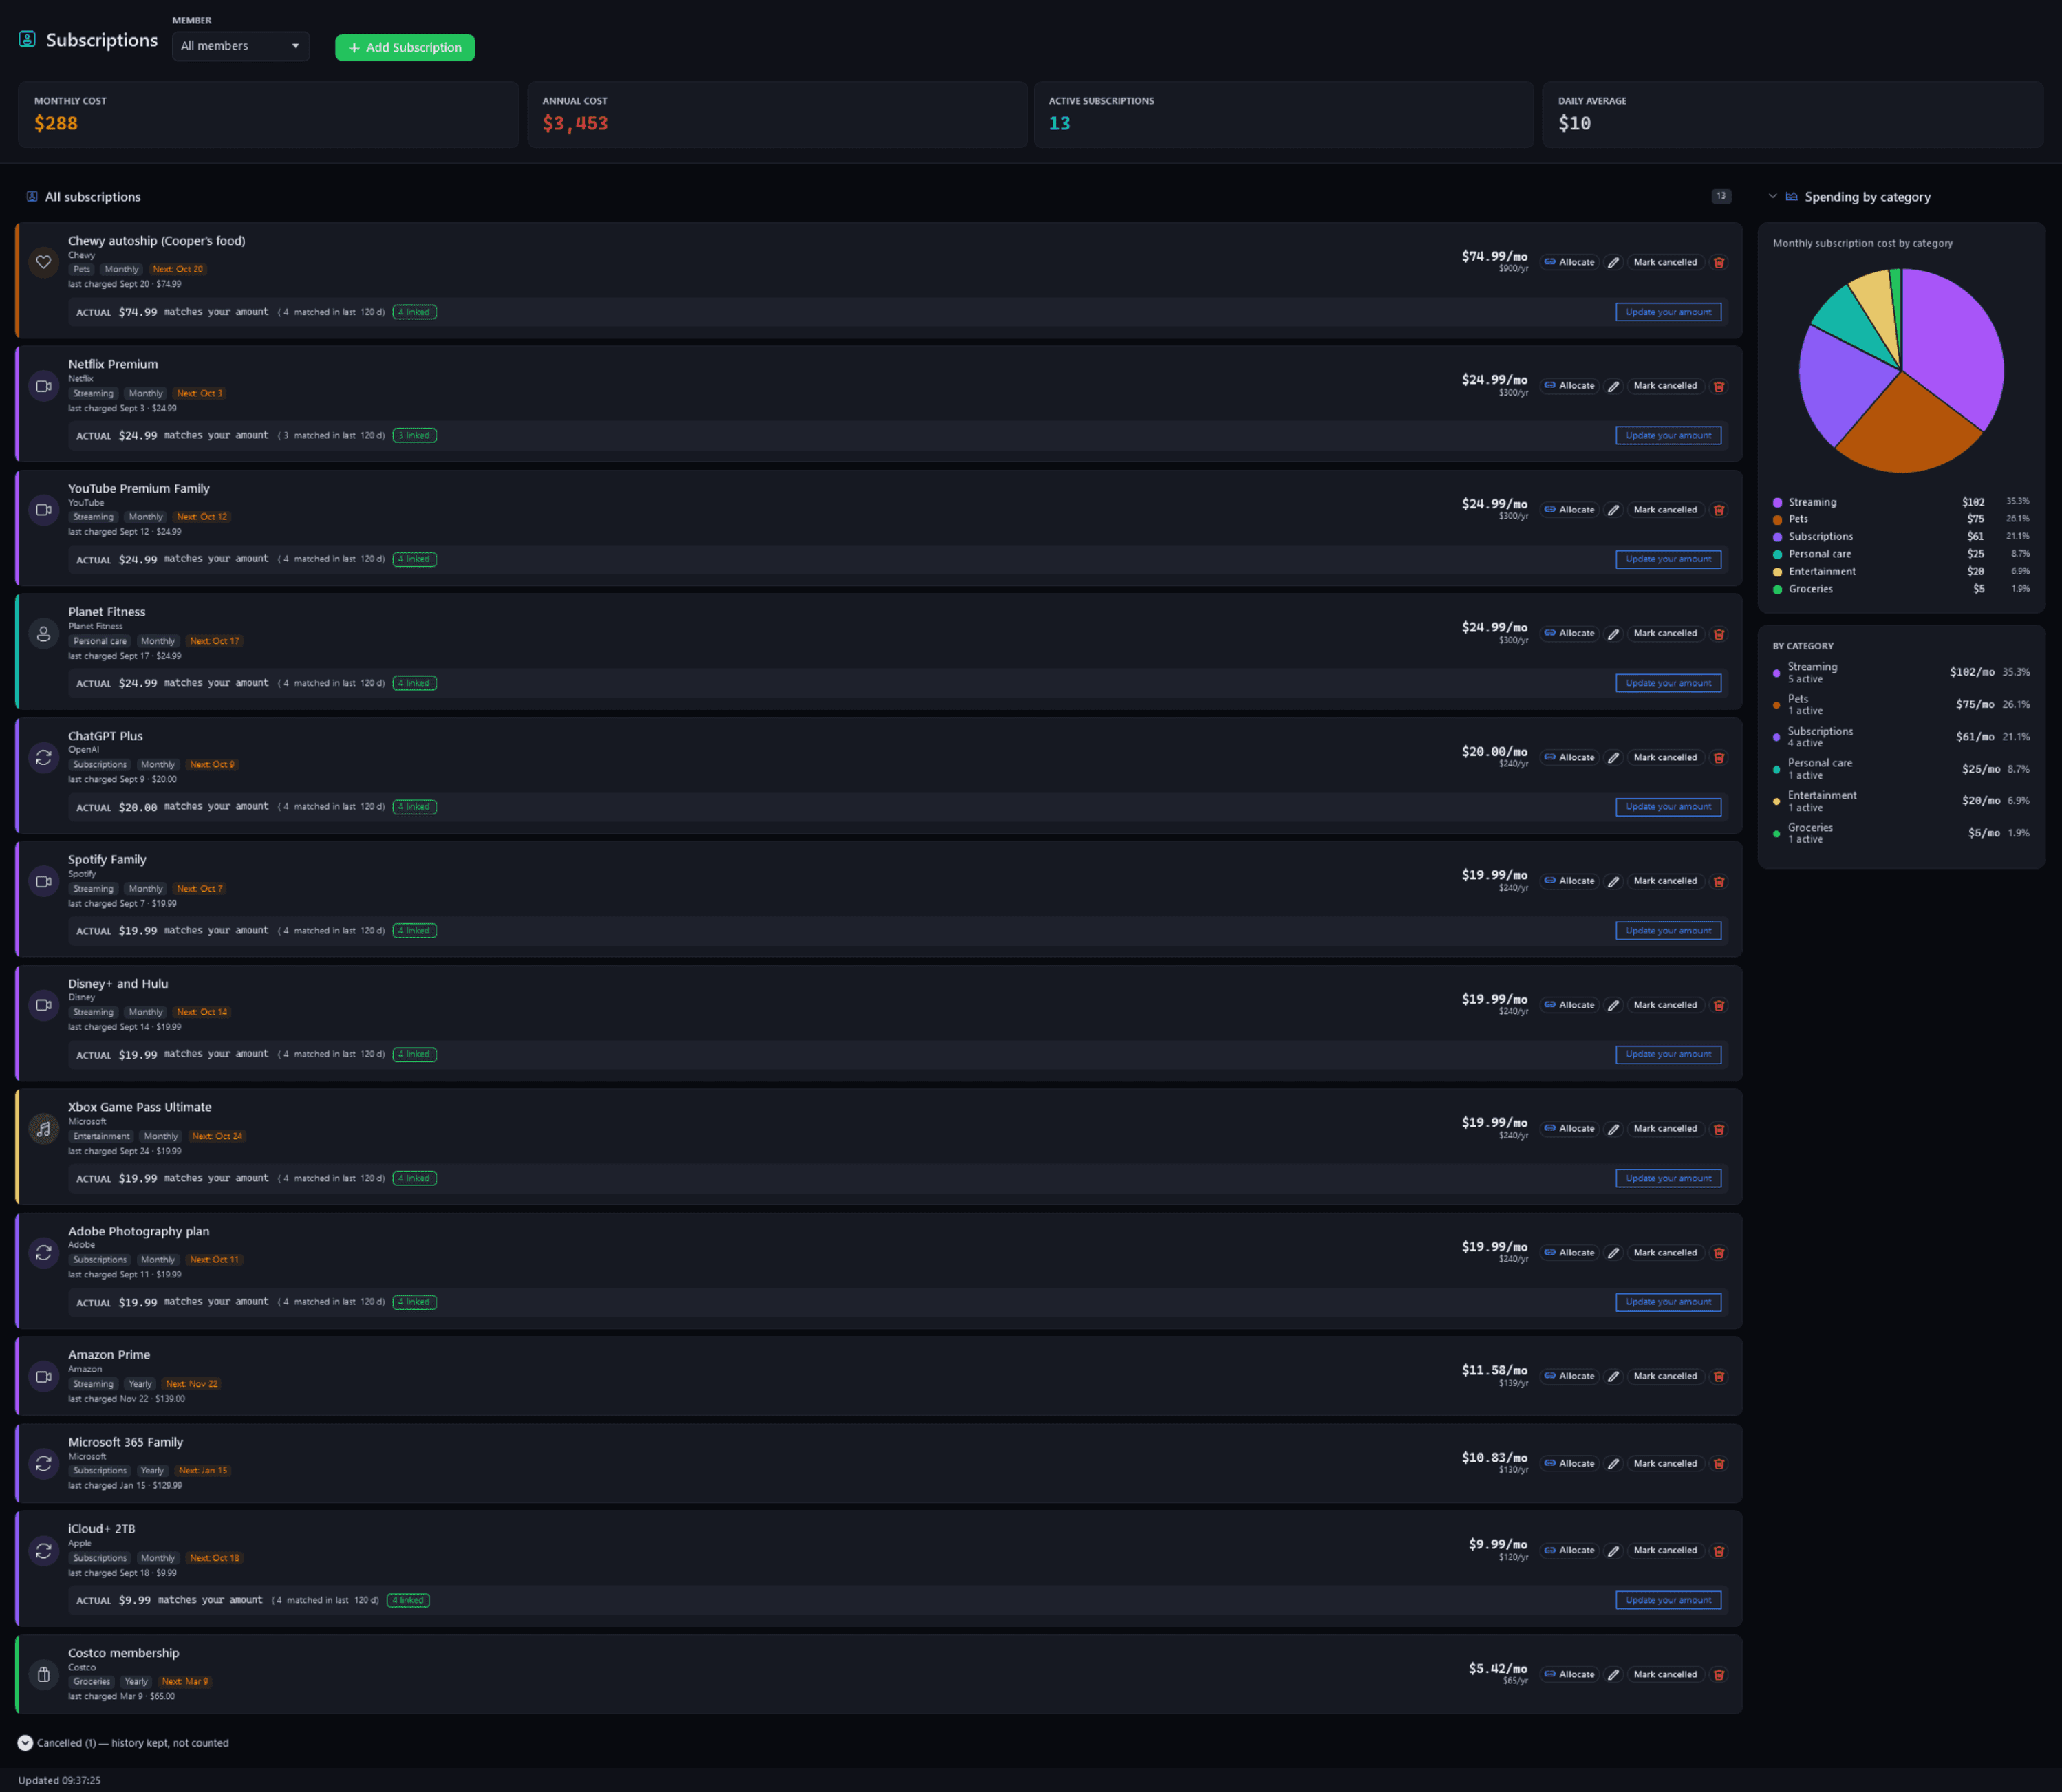
Task: Click the person icon beside Planet Fitness
Action: tap(43, 634)
